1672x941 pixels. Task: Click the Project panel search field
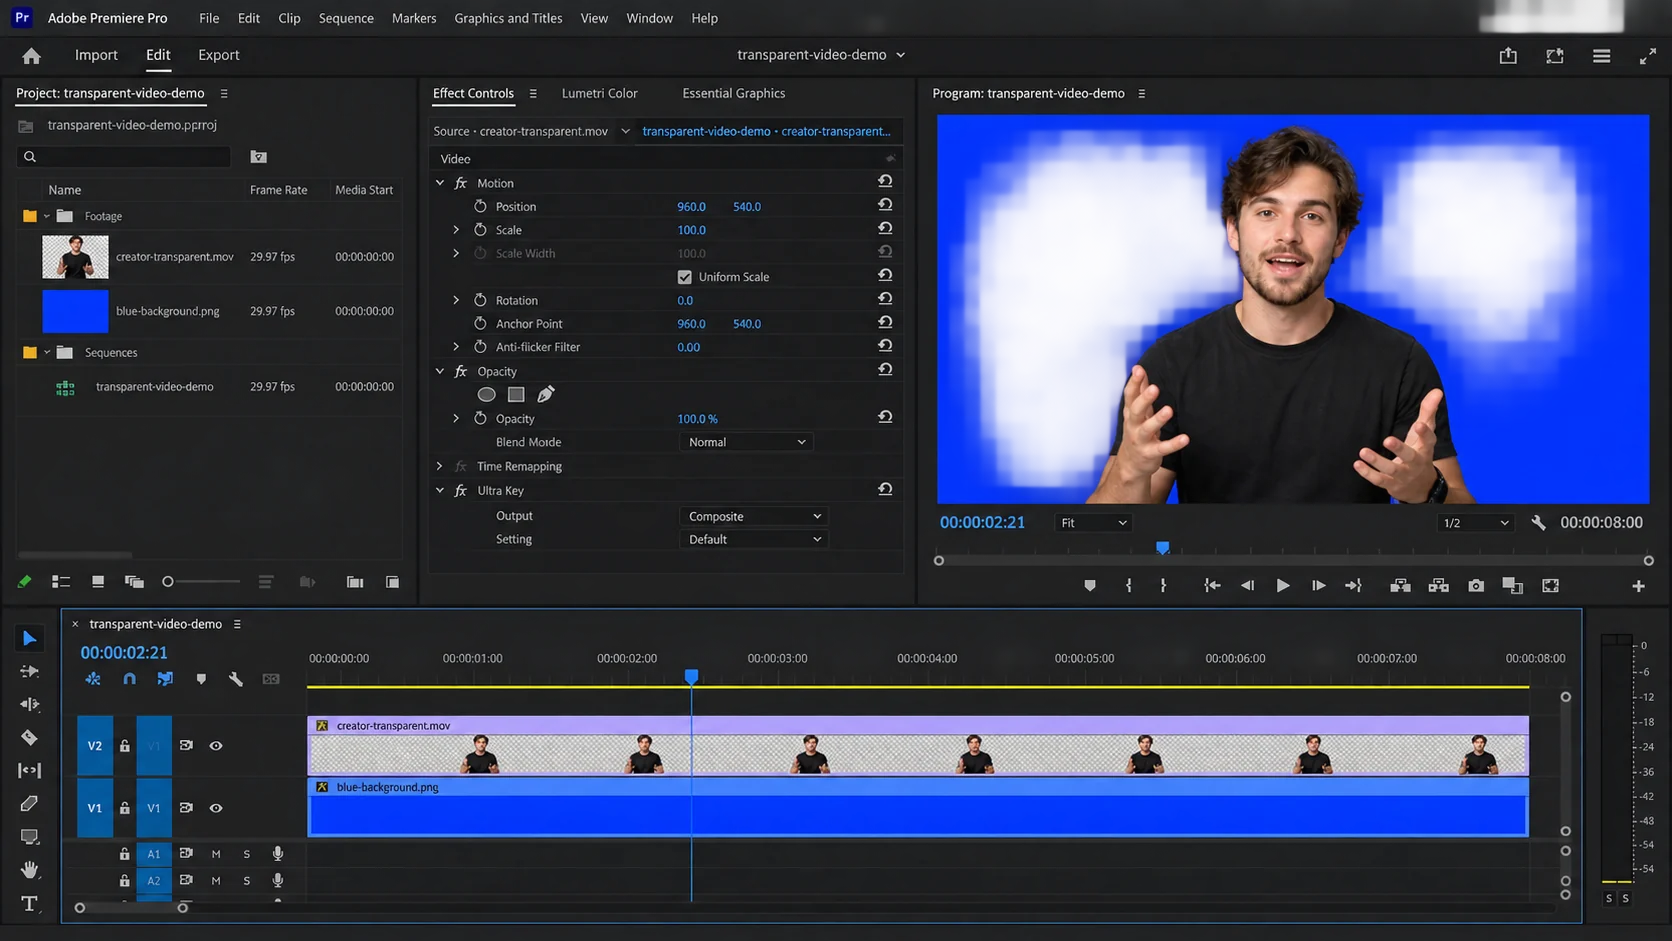coord(125,157)
